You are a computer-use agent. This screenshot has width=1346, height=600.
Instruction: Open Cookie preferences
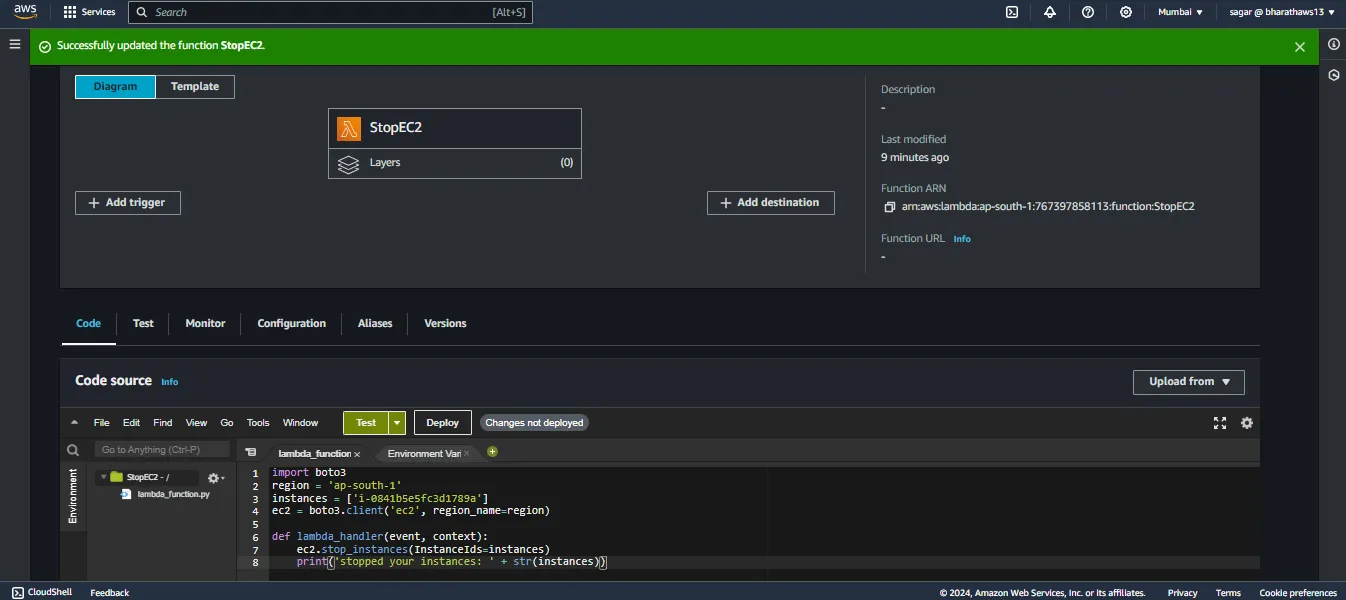coord(1298,593)
